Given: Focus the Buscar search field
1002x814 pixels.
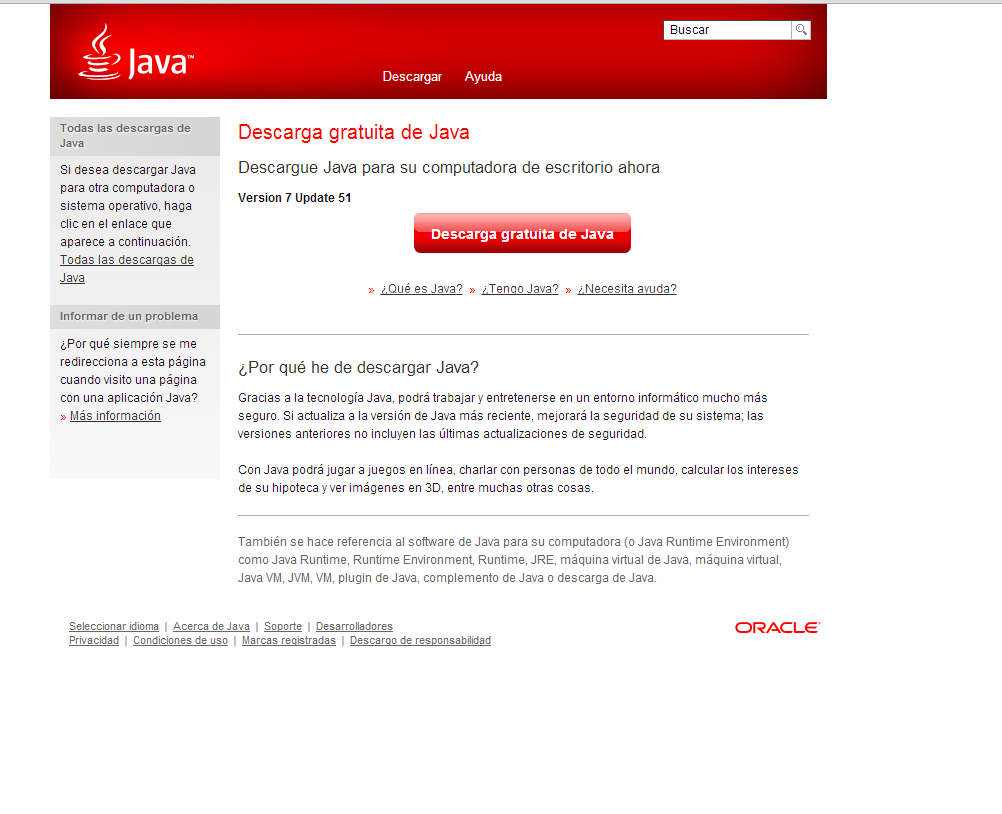Looking at the screenshot, I should pyautogui.click(x=727, y=30).
